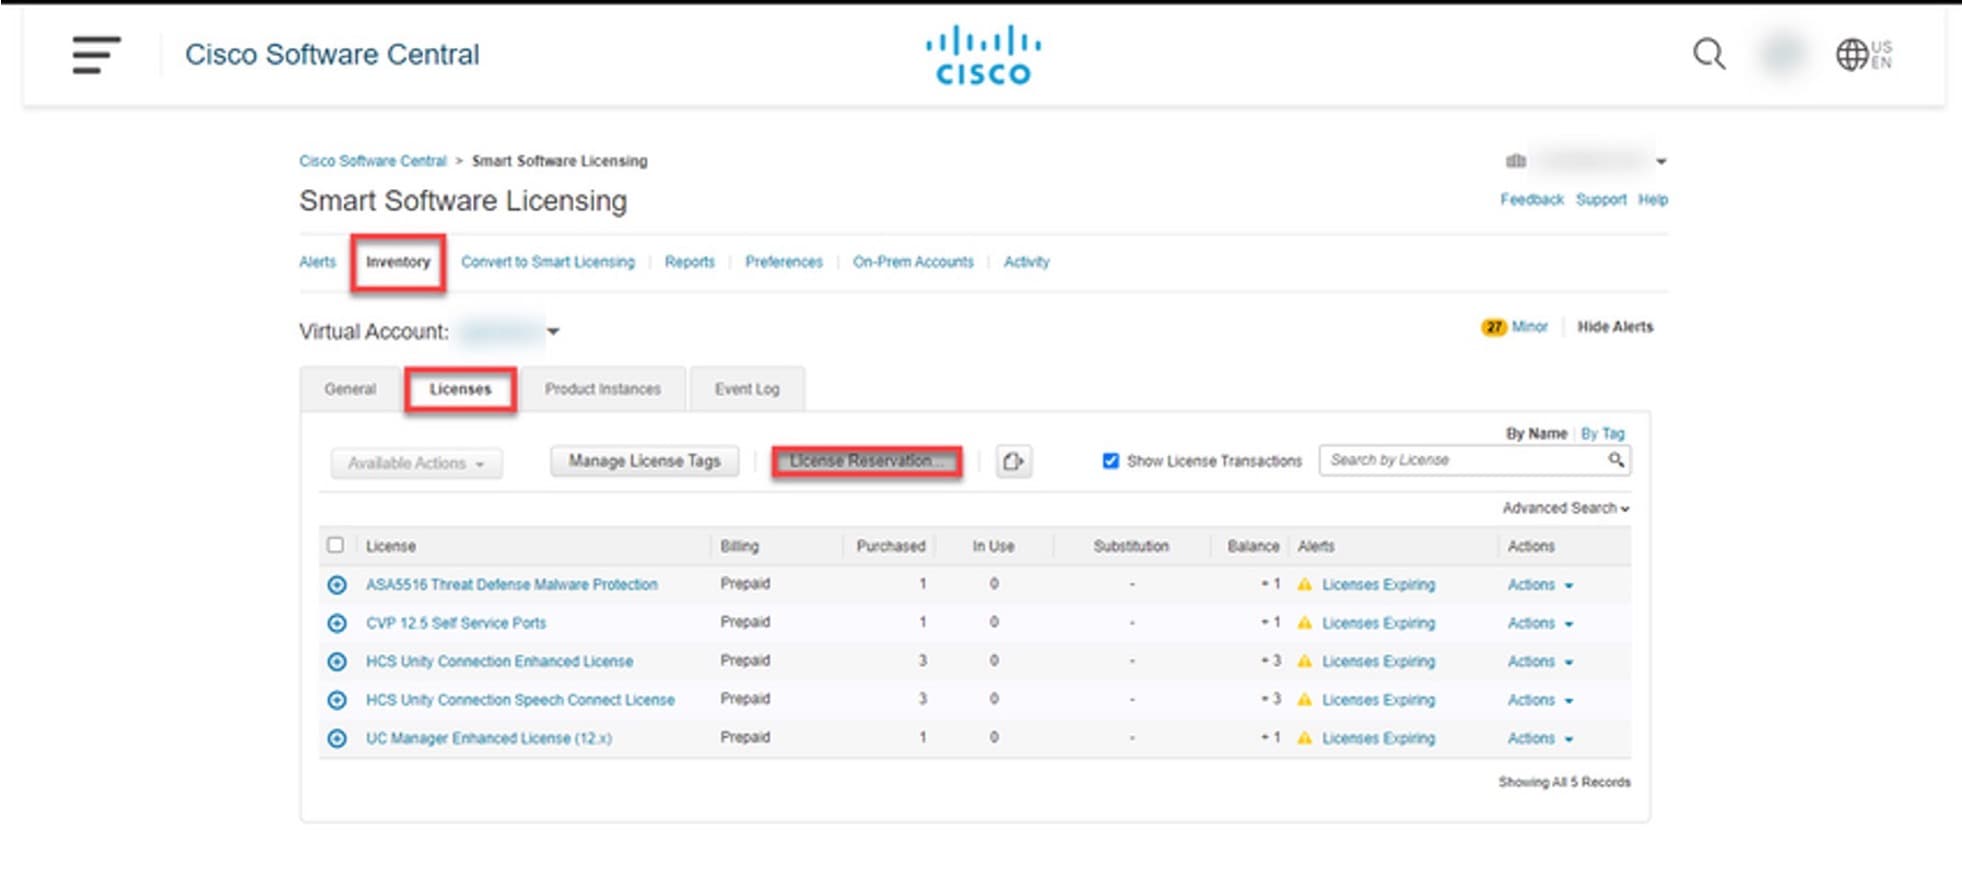Click warning icon in ASA5516 row
Image resolution: width=1962 pixels, height=888 pixels.
pyautogui.click(x=1304, y=584)
